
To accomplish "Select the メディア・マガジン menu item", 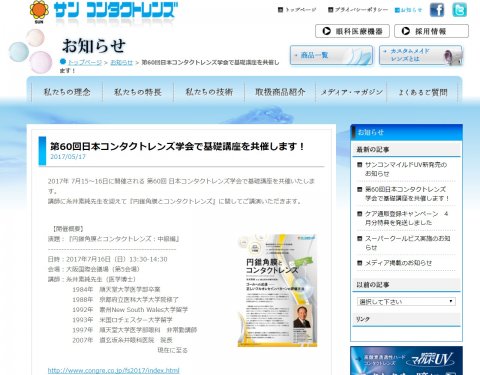I will pos(351,92).
